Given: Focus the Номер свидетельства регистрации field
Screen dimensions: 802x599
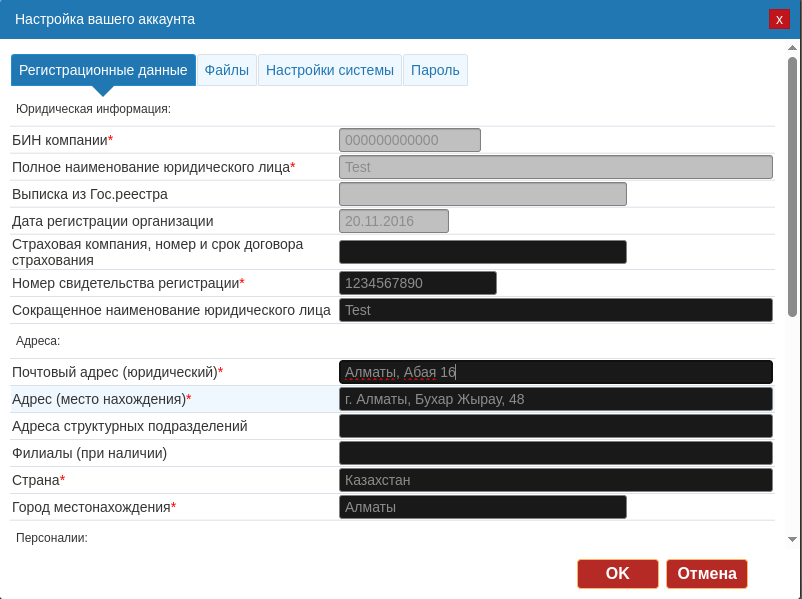Looking at the screenshot, I should (418, 283).
